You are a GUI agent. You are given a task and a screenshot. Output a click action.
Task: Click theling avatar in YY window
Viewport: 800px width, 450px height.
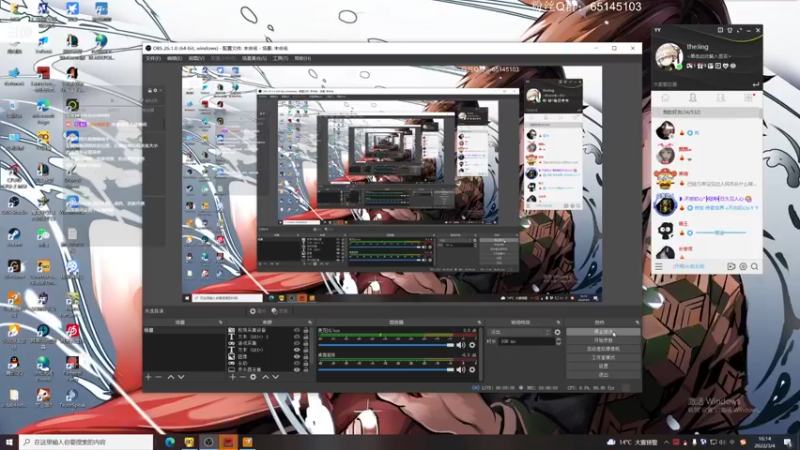669,56
